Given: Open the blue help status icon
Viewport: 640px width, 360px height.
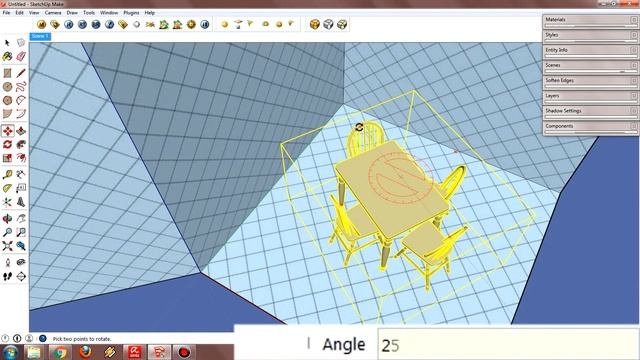Looking at the screenshot, I should click(42, 338).
